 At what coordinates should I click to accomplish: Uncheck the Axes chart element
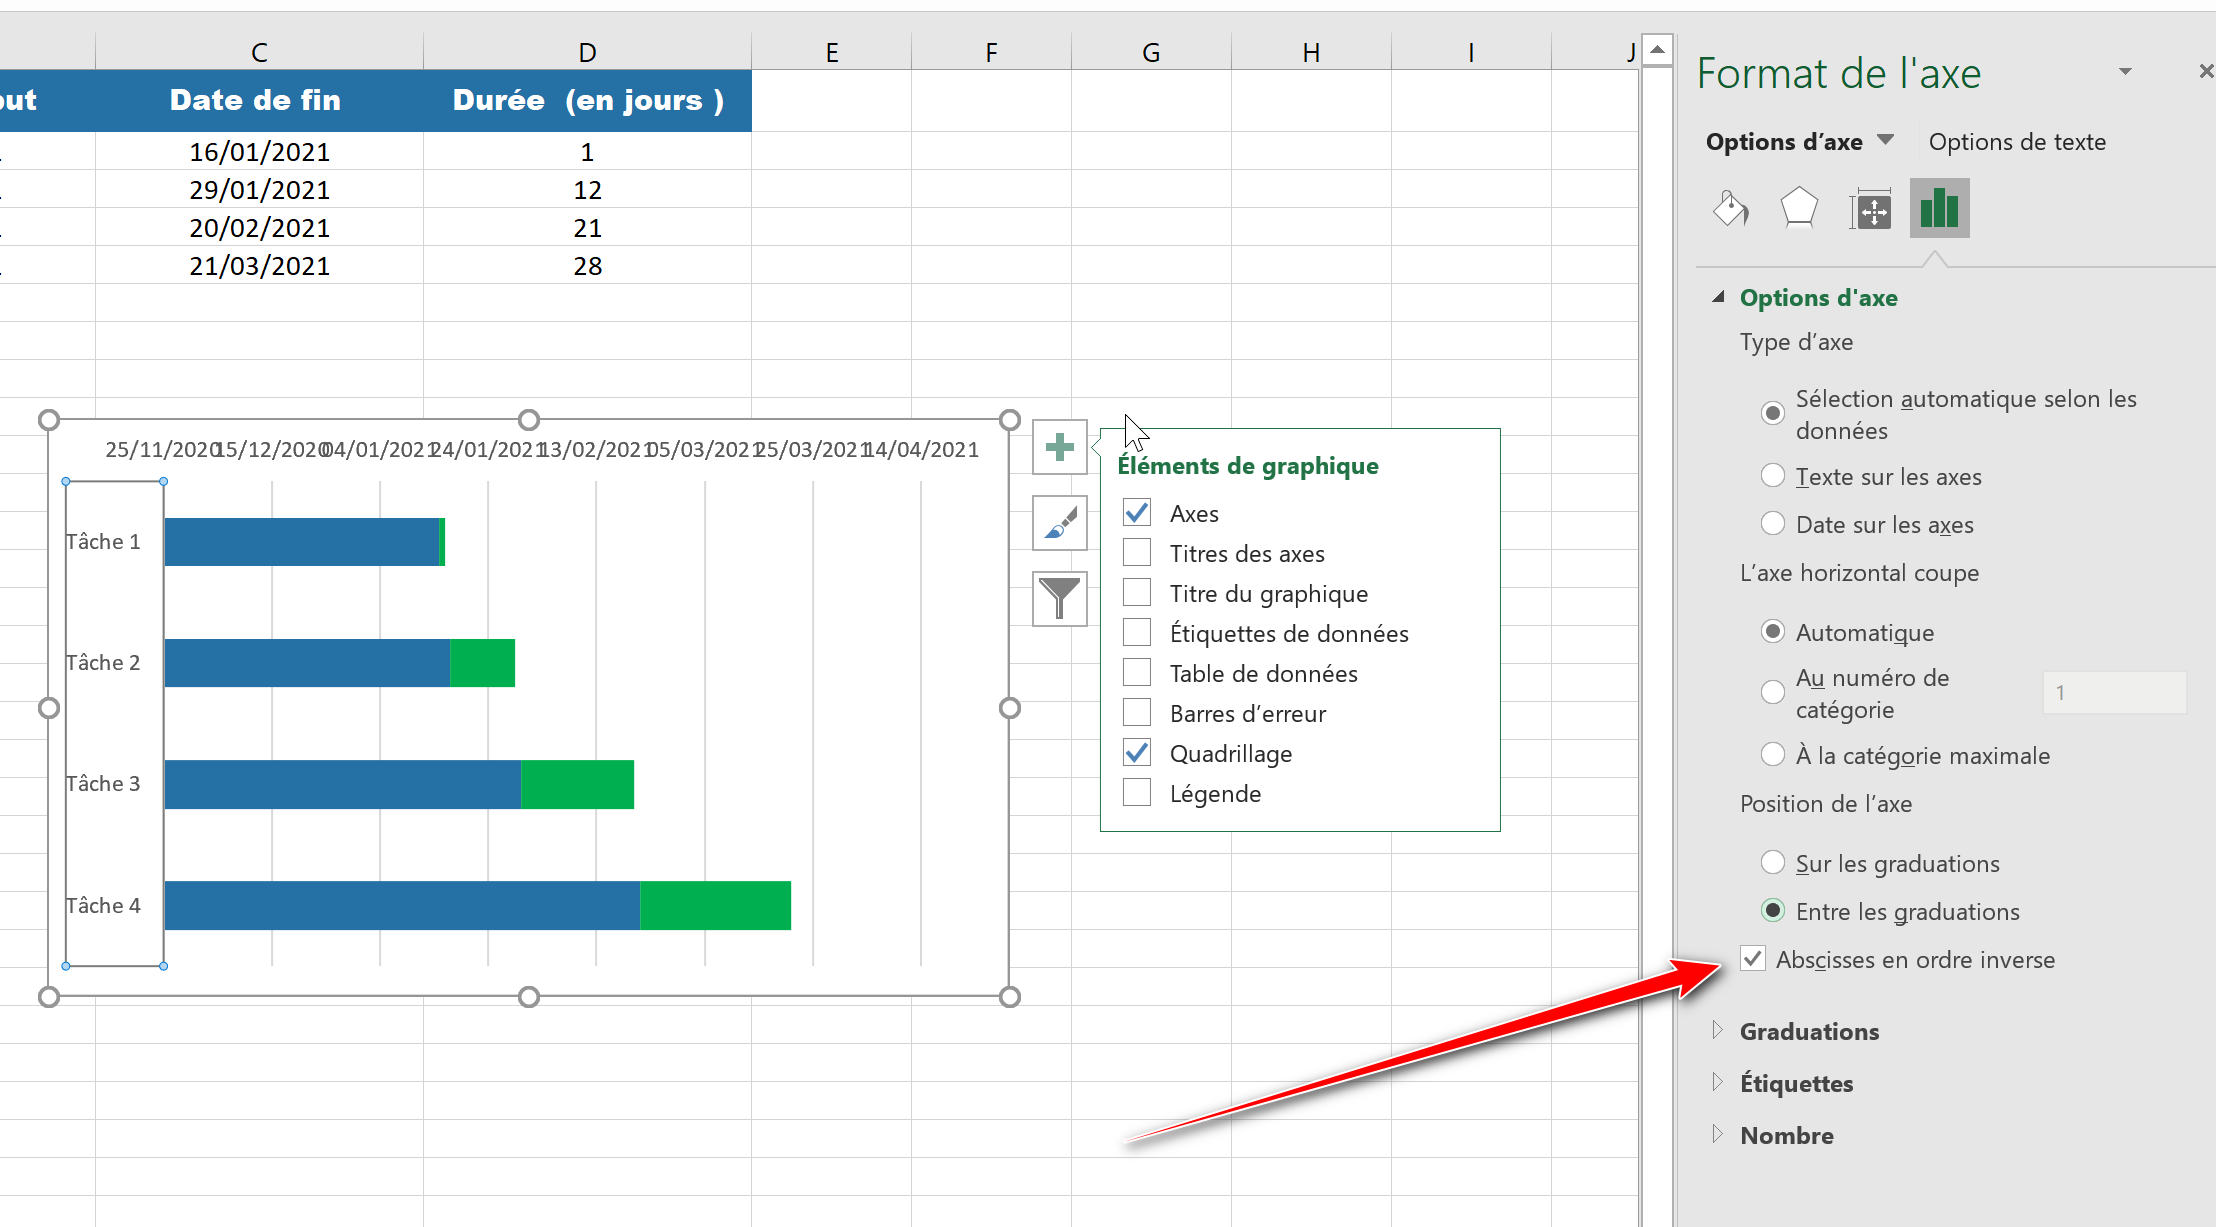(x=1137, y=513)
